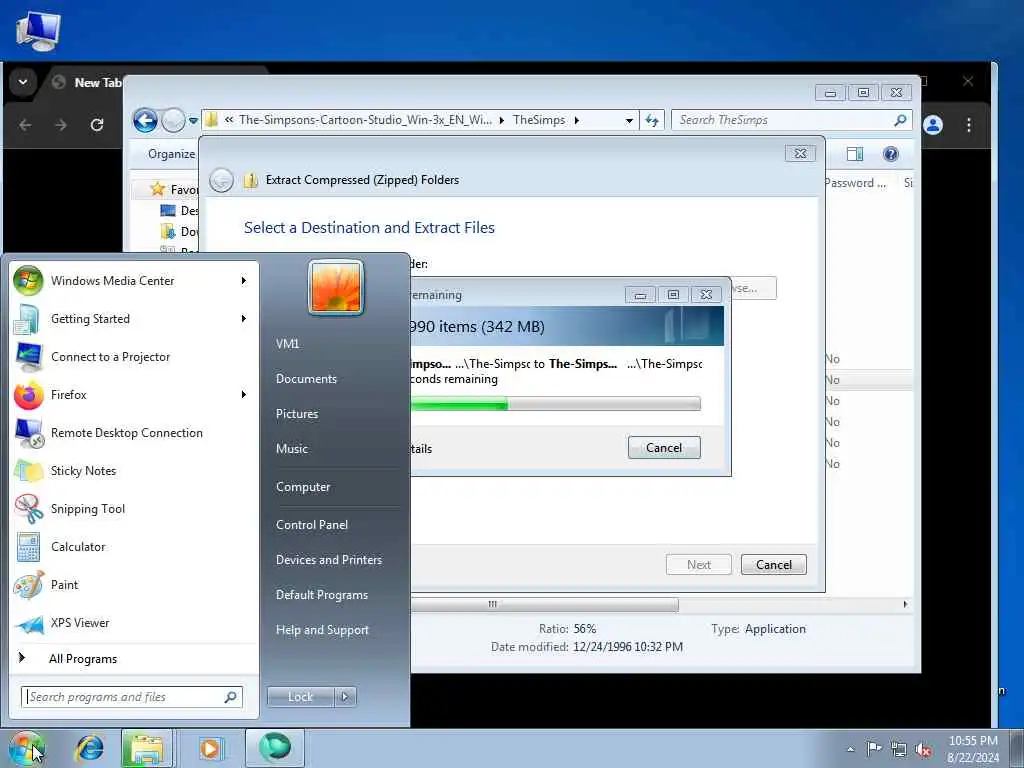This screenshot has height=768, width=1024.
Task: Click the Lock button
Action: click(x=300, y=697)
